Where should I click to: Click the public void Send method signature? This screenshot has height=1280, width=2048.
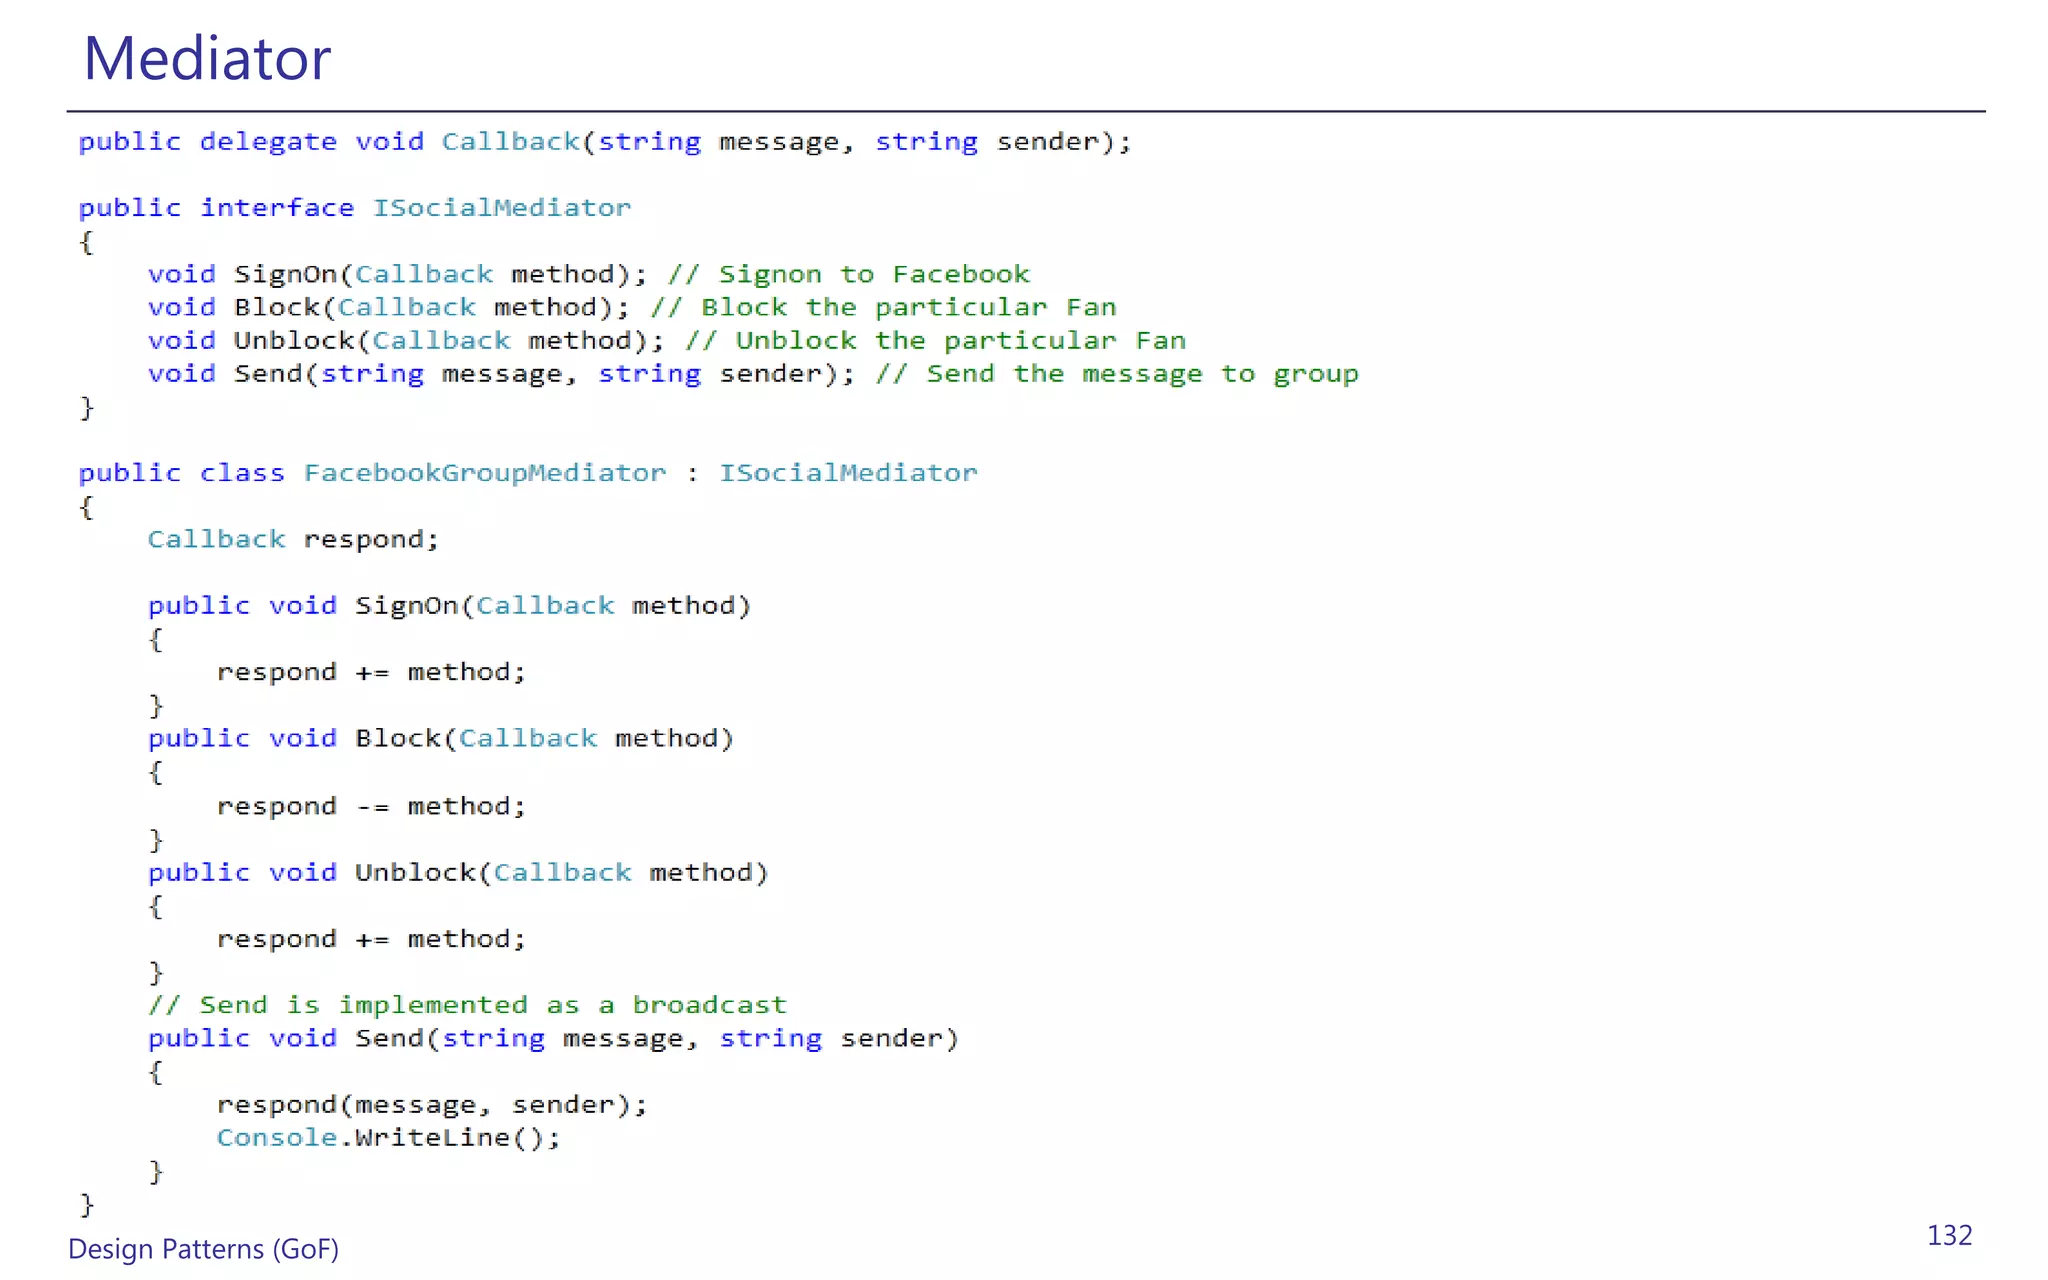pos(552,1038)
